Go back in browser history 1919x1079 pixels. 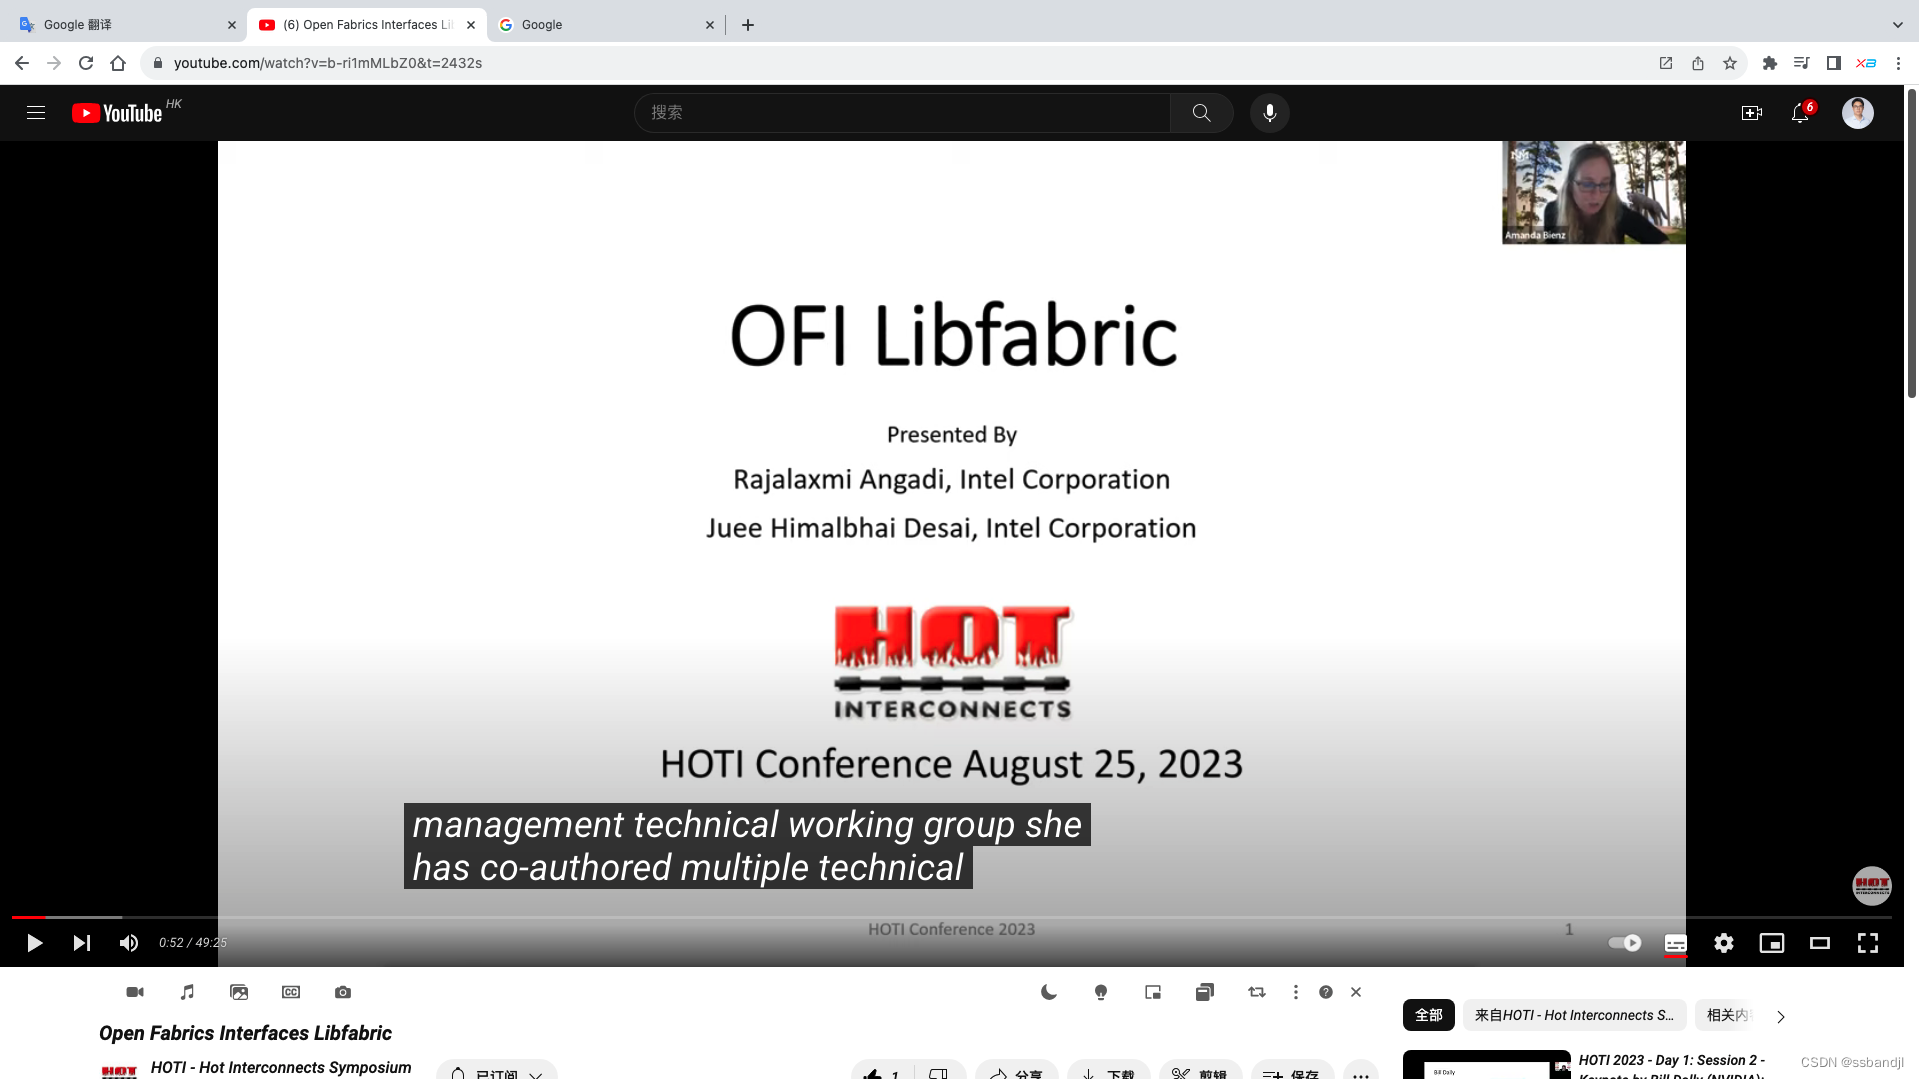click(22, 63)
